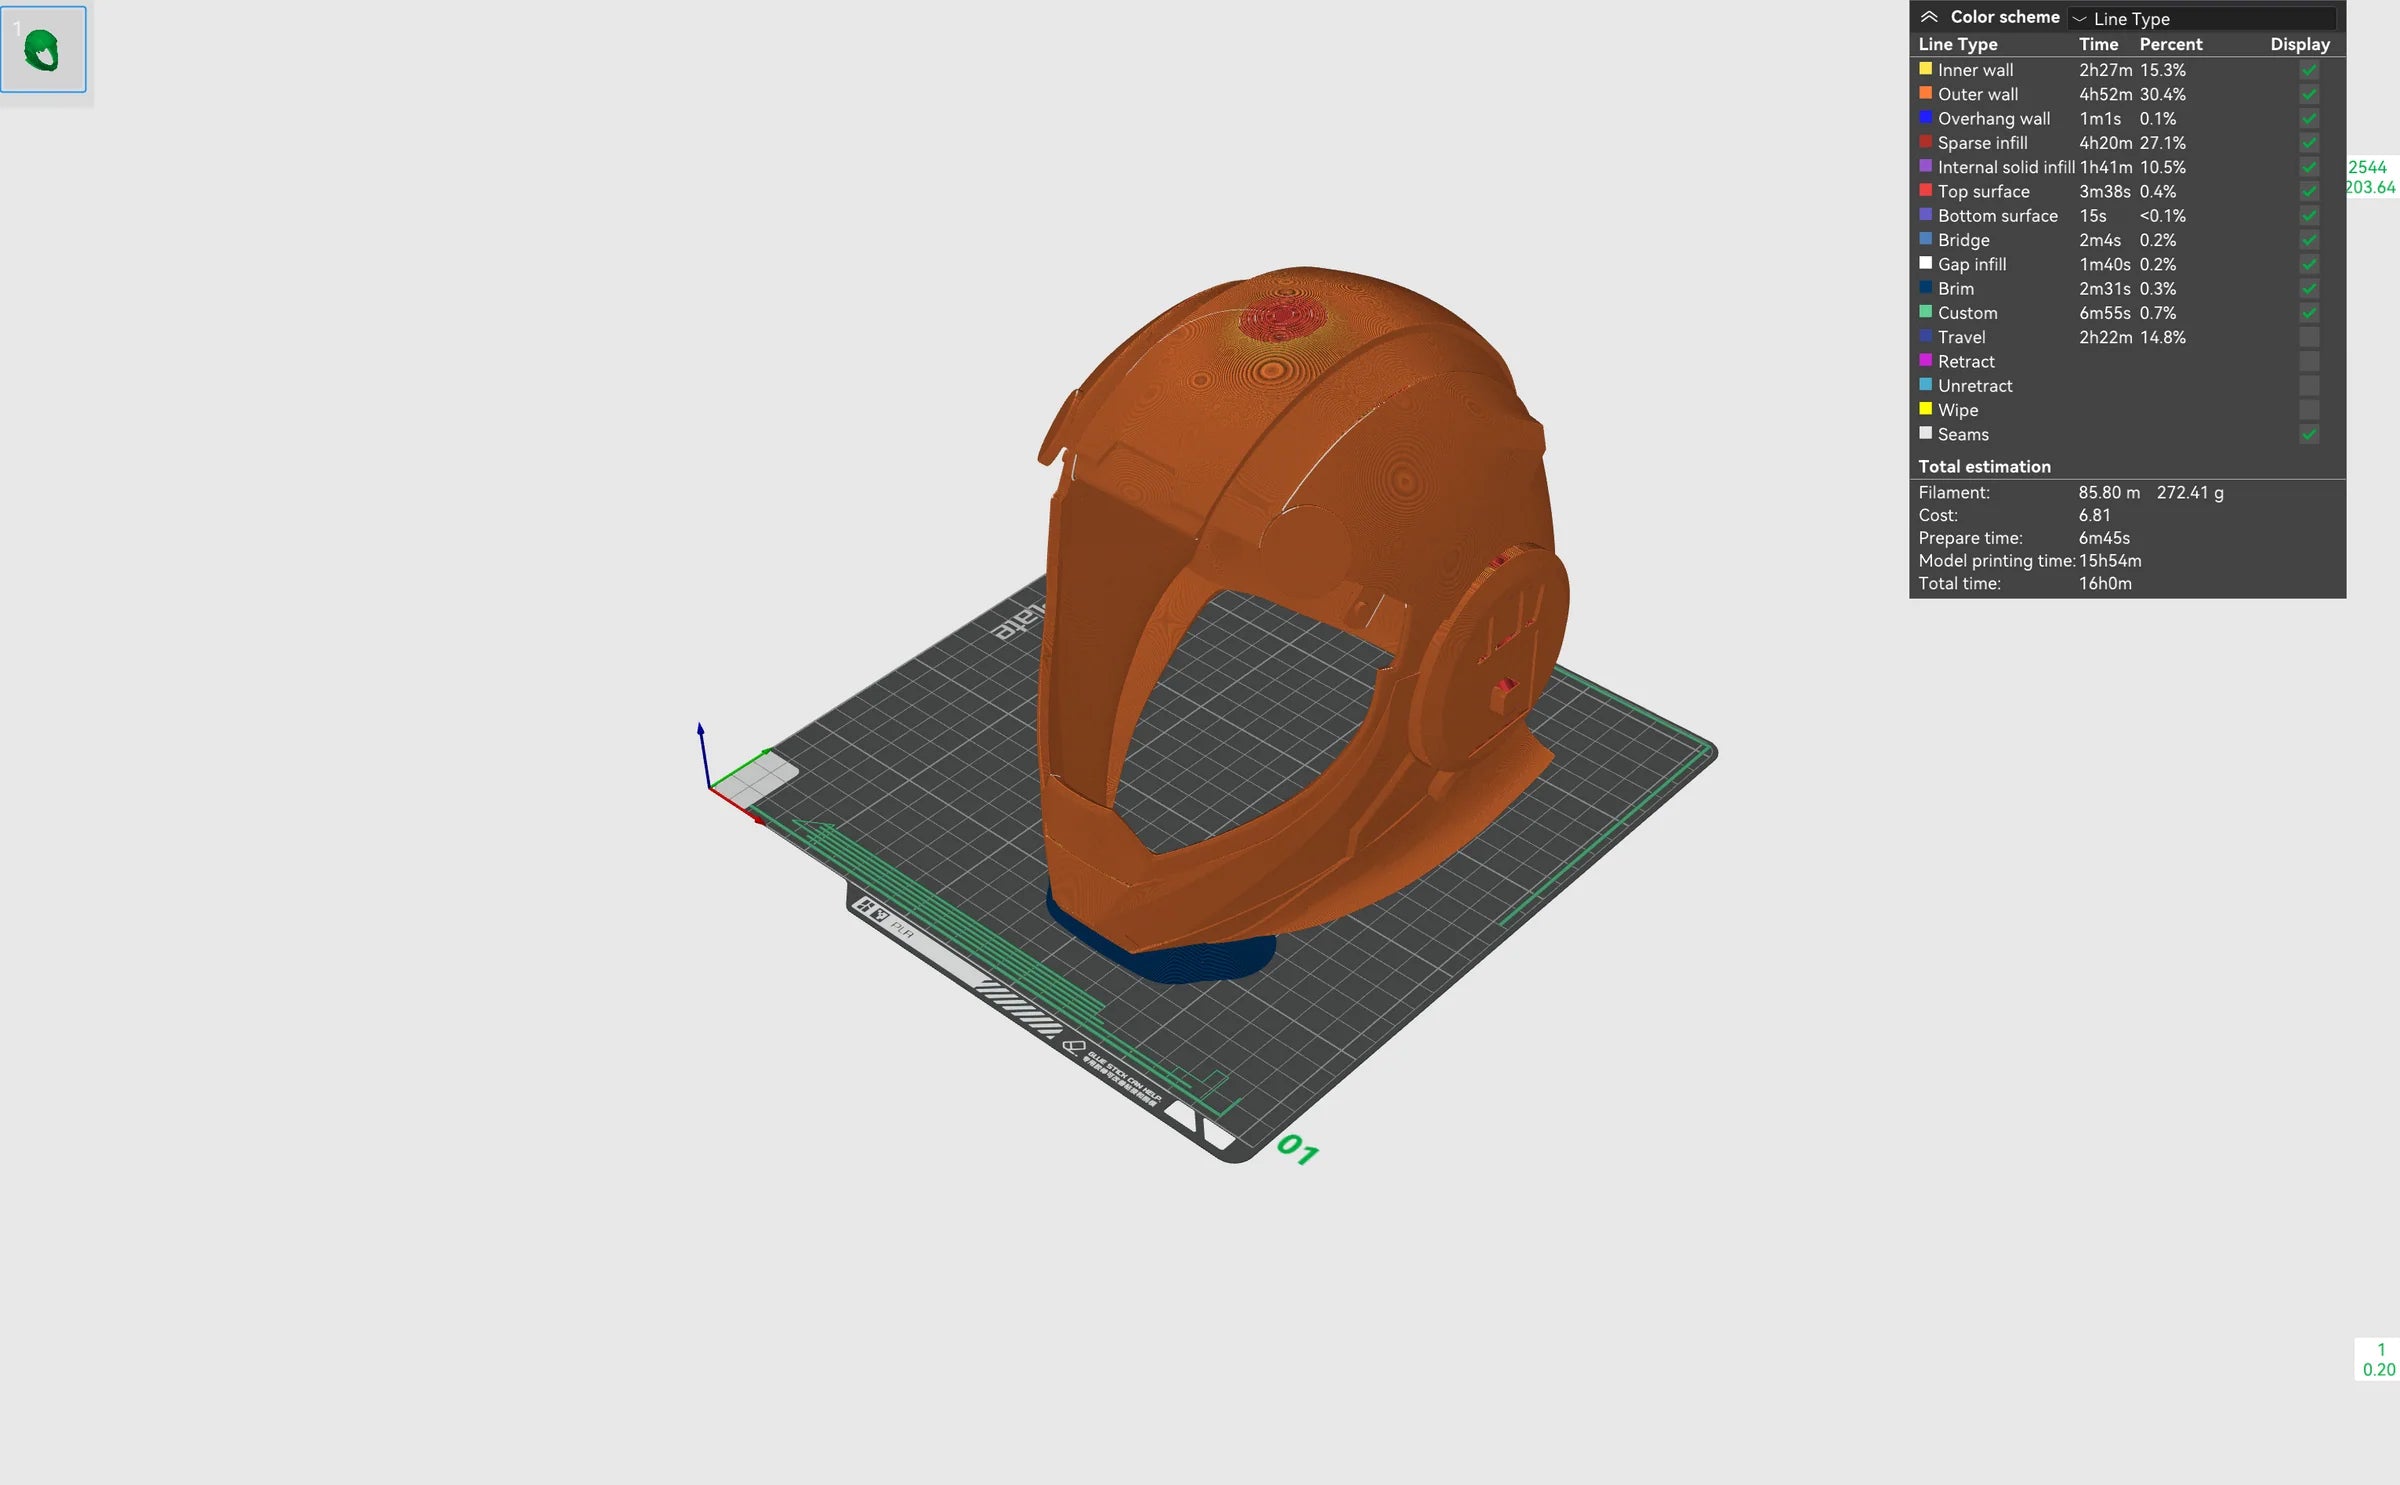This screenshot has width=2400, height=1485.
Task: Click the Sparse infill color swatch
Action: click(1925, 142)
